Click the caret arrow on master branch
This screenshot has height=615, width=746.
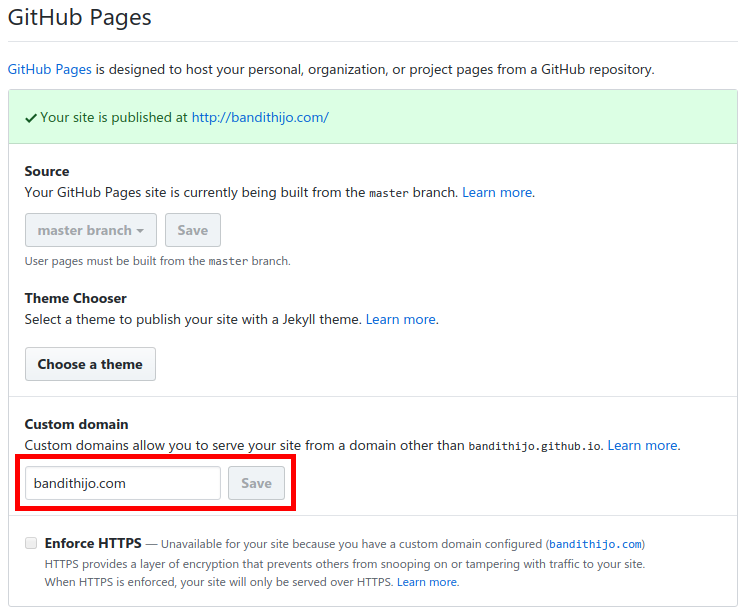click(x=140, y=231)
